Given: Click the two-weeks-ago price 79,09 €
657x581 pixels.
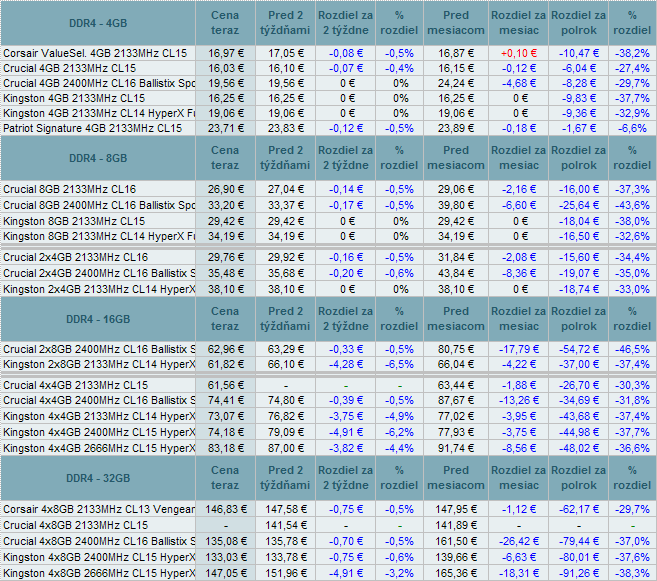Looking at the screenshot, I should pos(286,432).
